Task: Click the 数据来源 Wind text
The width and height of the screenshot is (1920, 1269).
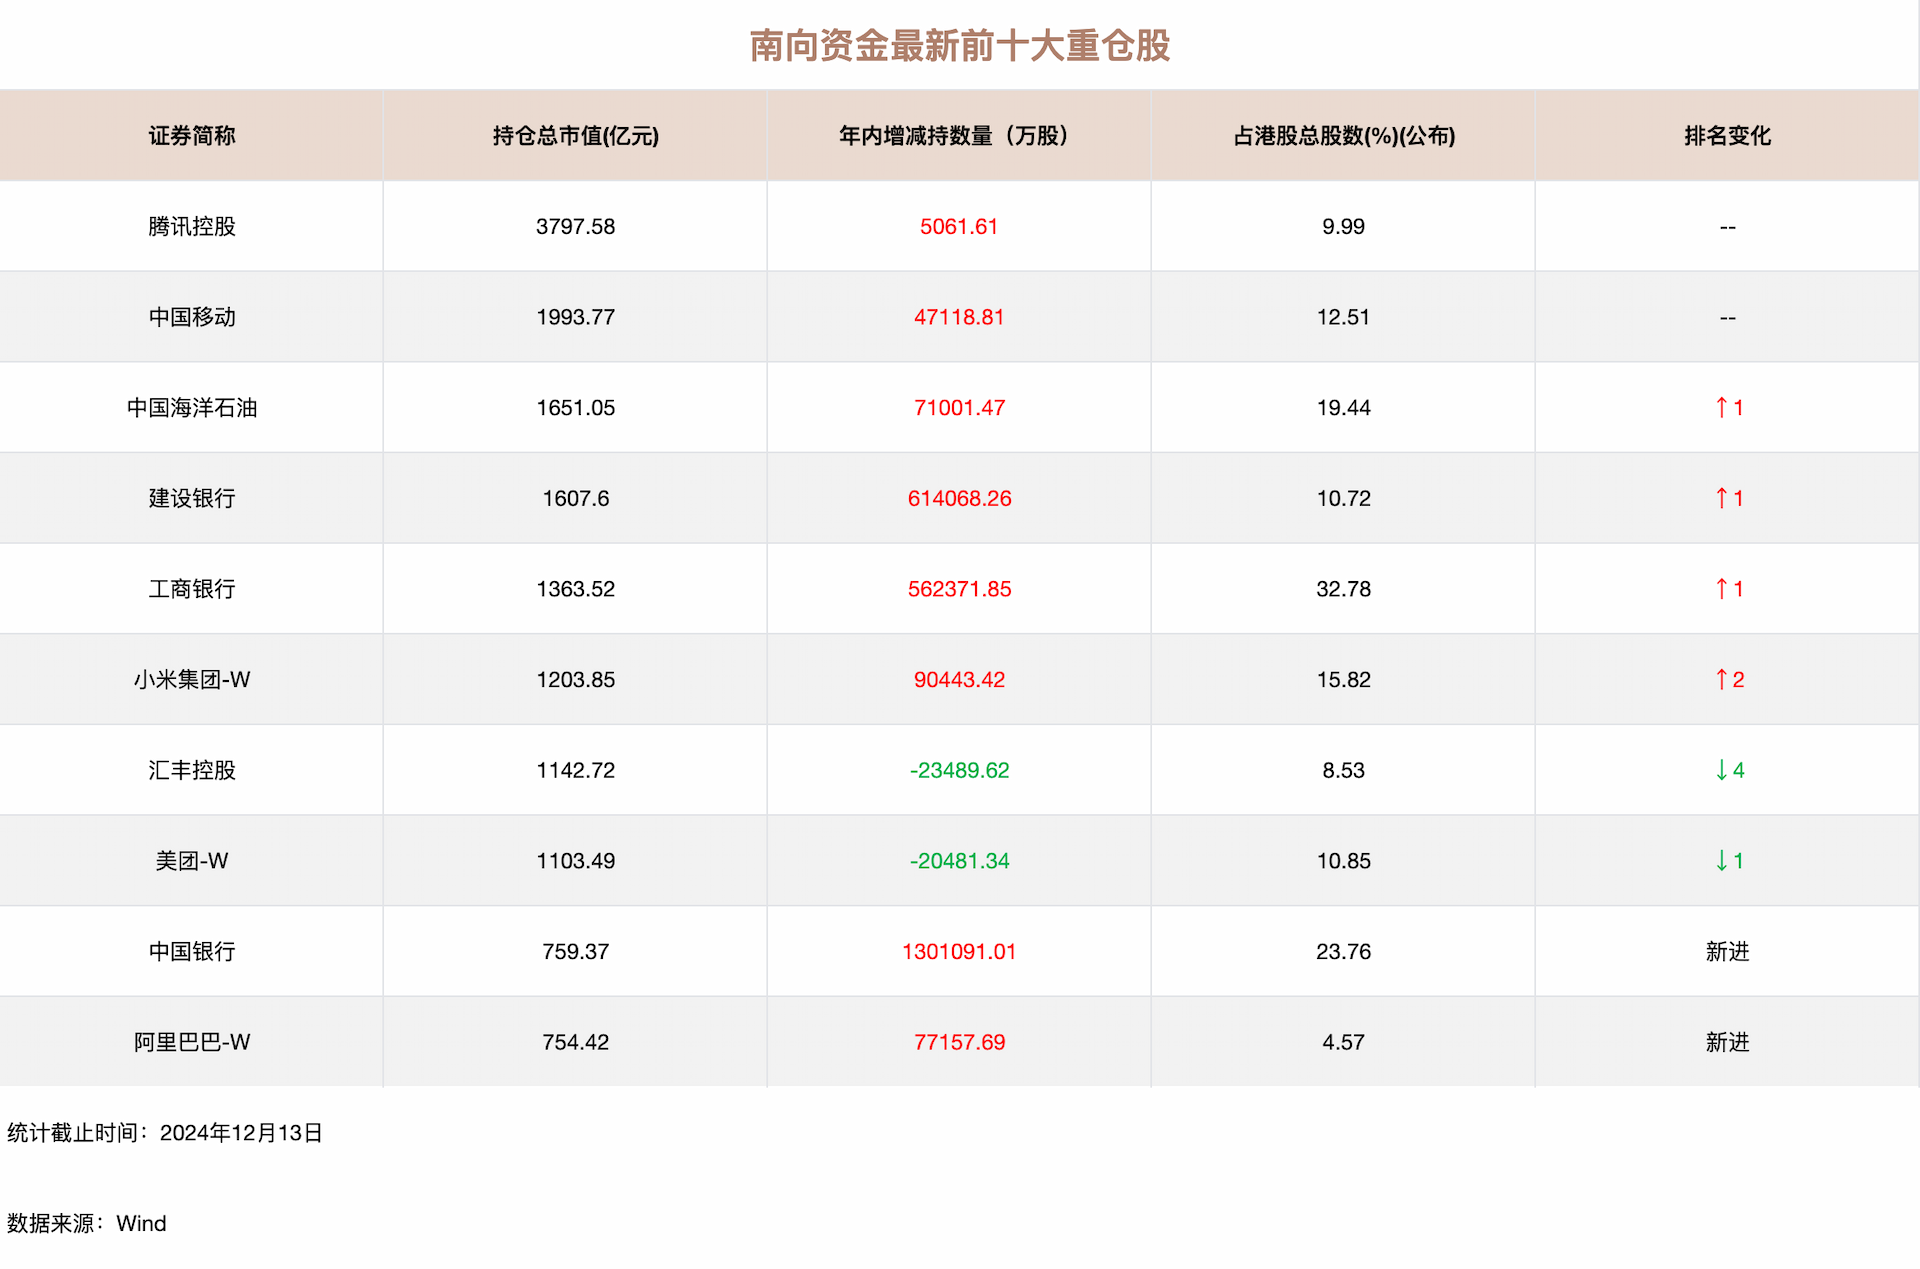Action: pyautogui.click(x=87, y=1224)
